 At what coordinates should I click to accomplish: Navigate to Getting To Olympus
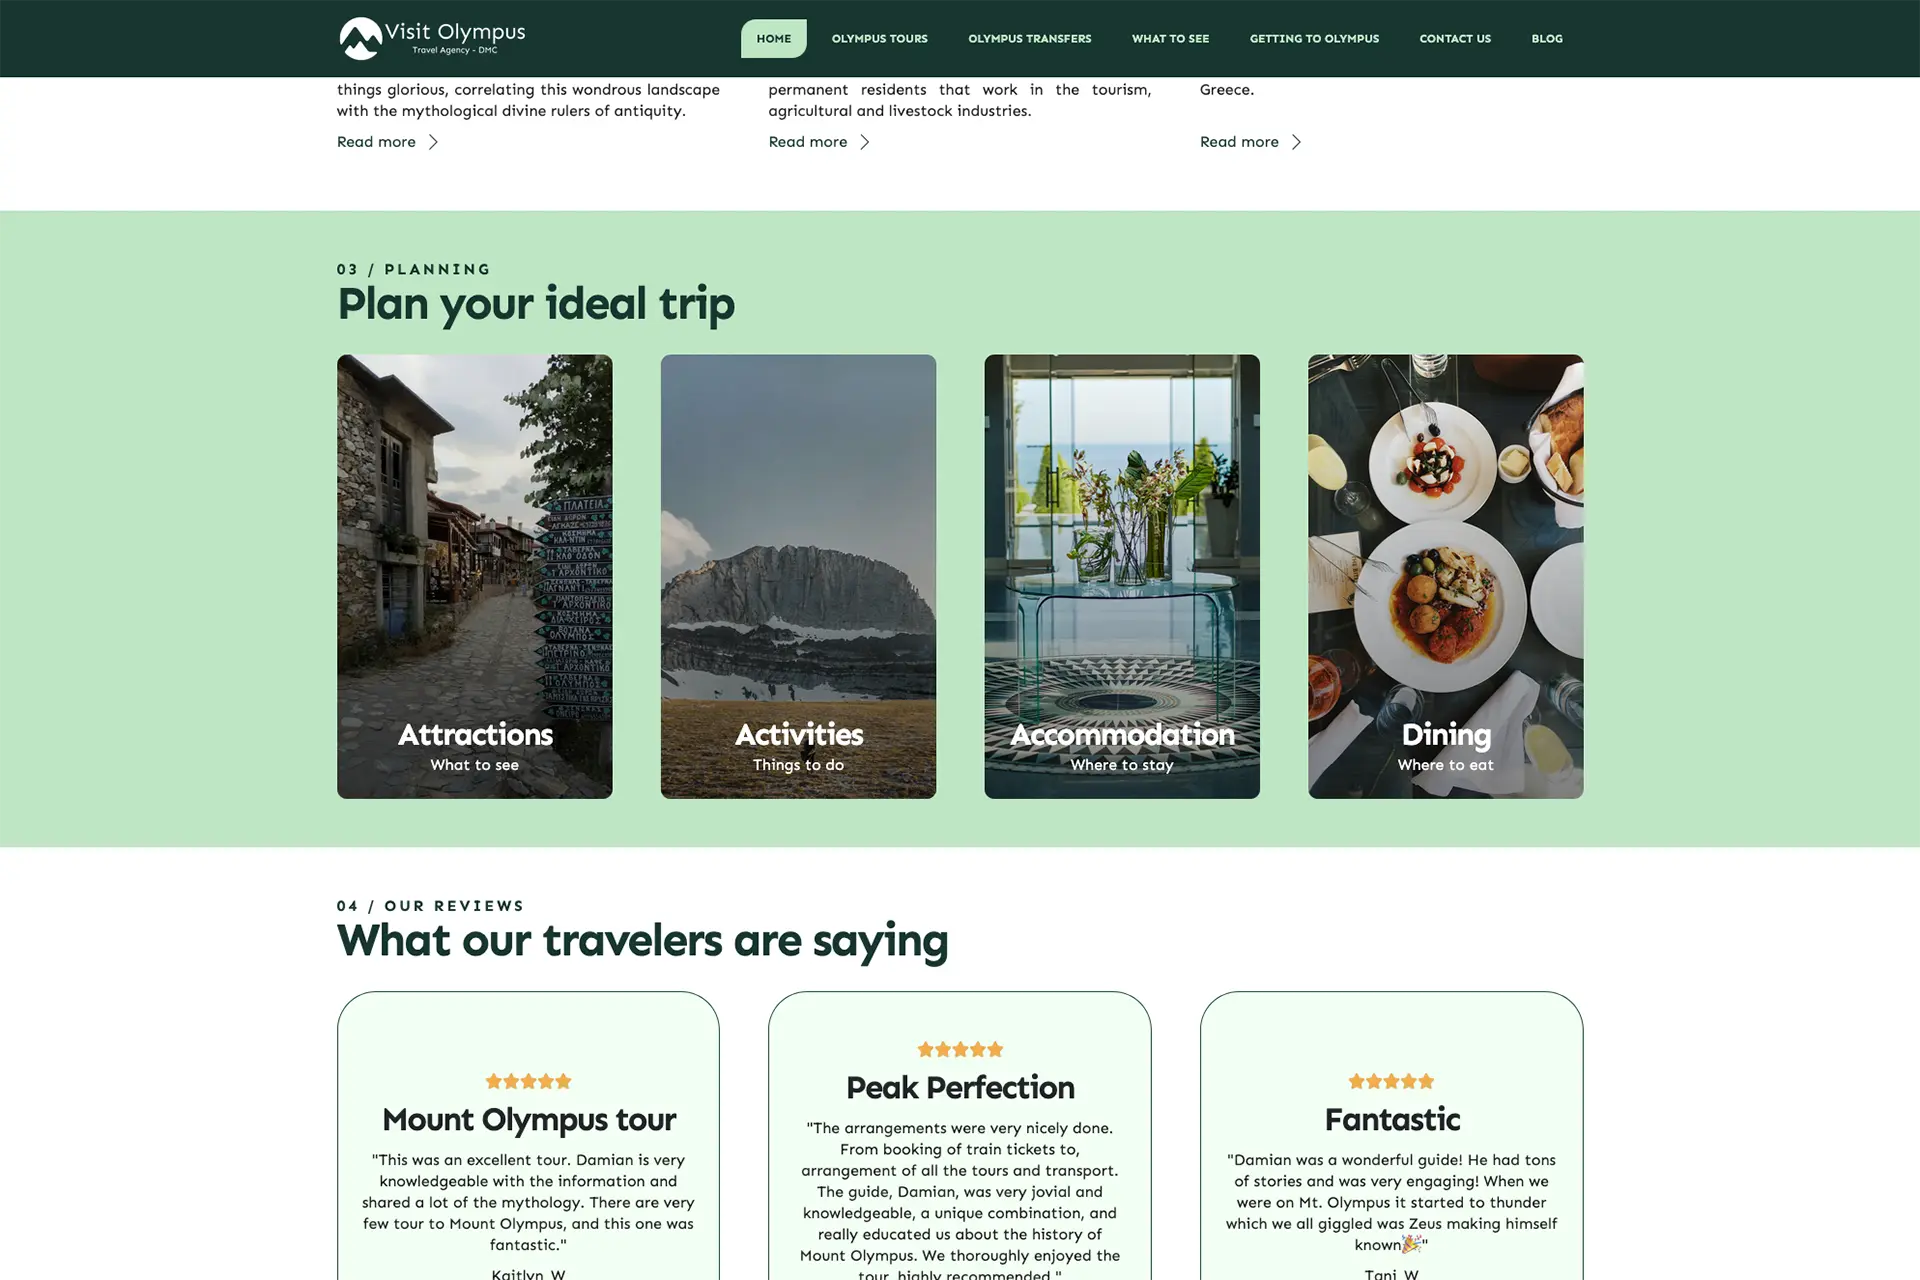1314,39
